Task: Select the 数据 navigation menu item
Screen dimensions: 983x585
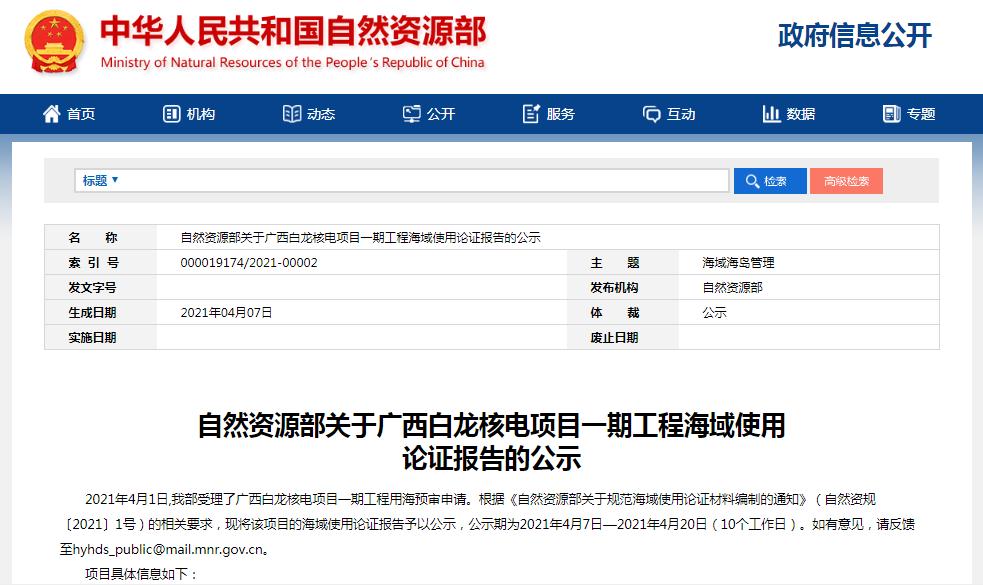Action: (801, 114)
